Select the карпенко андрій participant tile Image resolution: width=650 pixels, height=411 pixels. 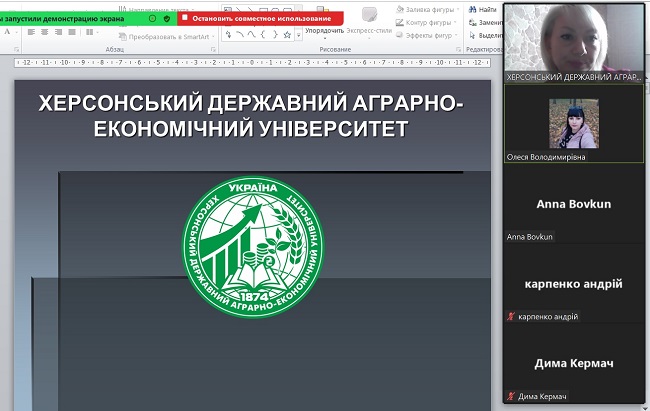[574, 284]
